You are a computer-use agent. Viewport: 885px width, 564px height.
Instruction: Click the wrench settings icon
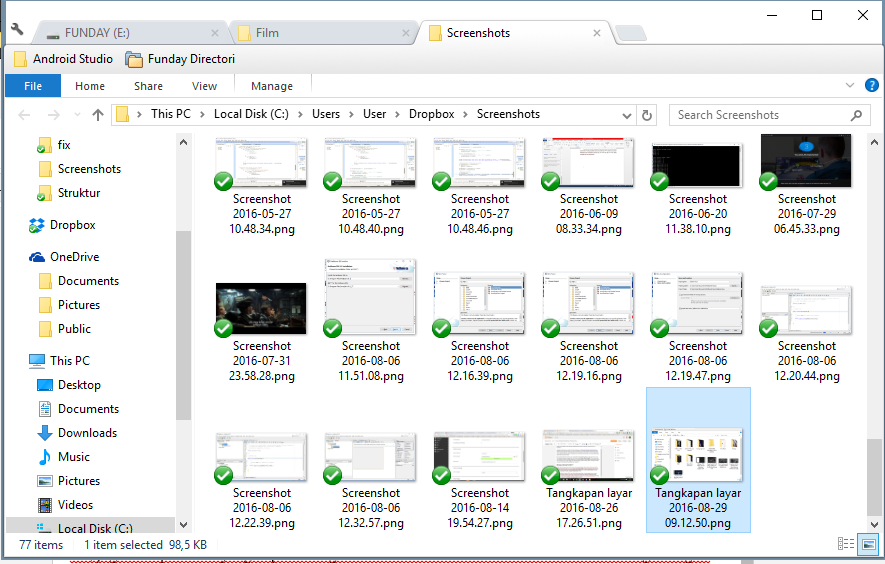pyautogui.click(x=17, y=29)
